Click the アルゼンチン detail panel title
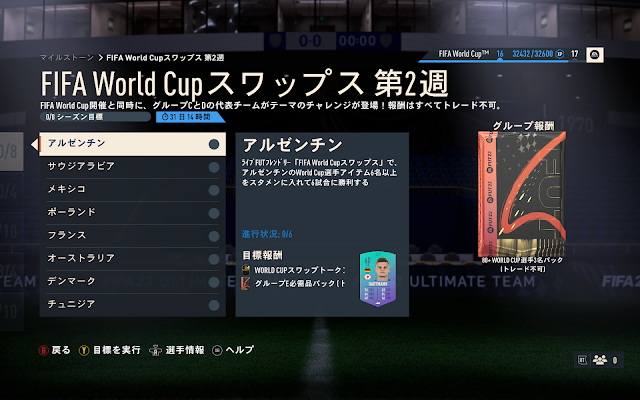Screen dimensions: 640x400 pyautogui.click(x=293, y=145)
